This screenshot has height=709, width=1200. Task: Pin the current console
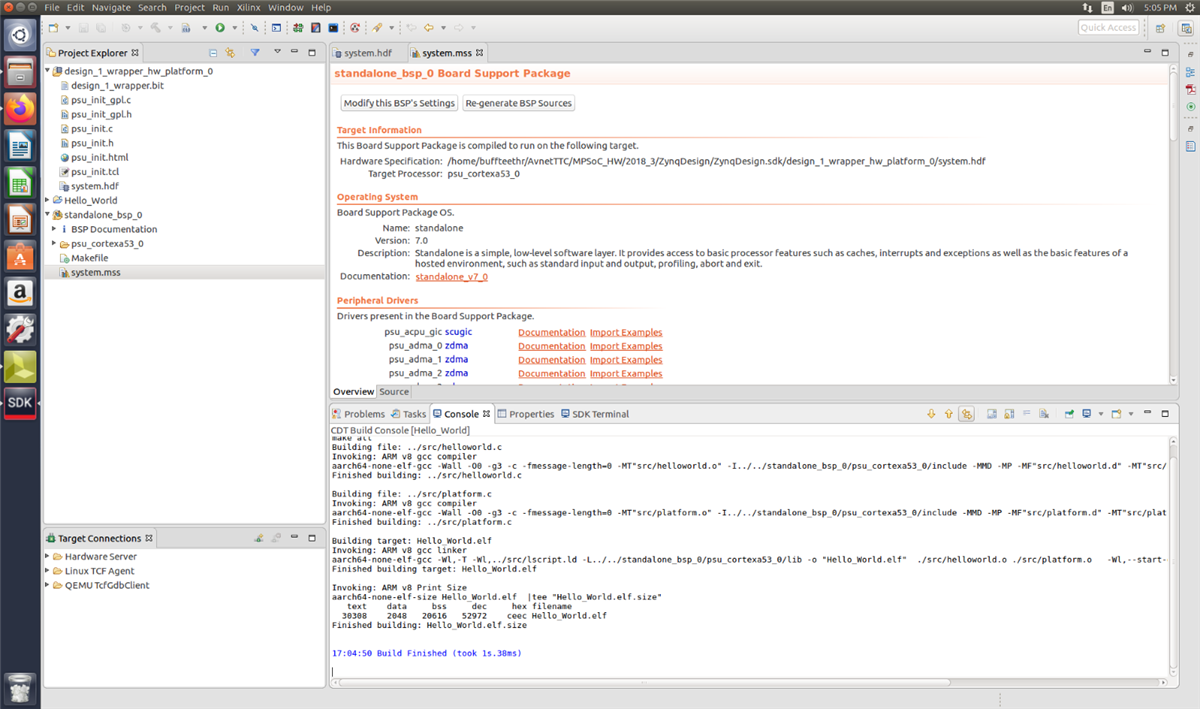point(1069,414)
